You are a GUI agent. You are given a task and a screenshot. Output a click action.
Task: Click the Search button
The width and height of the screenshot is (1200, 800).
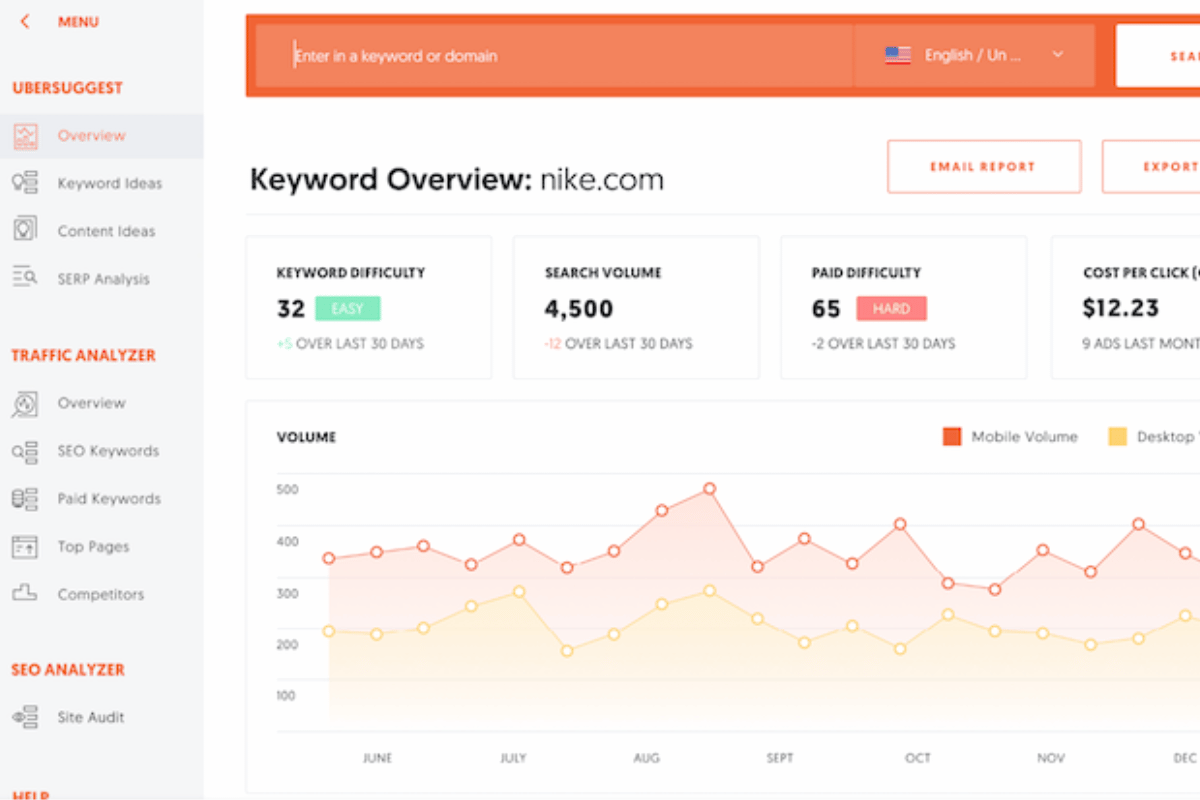pyautogui.click(x=1158, y=56)
